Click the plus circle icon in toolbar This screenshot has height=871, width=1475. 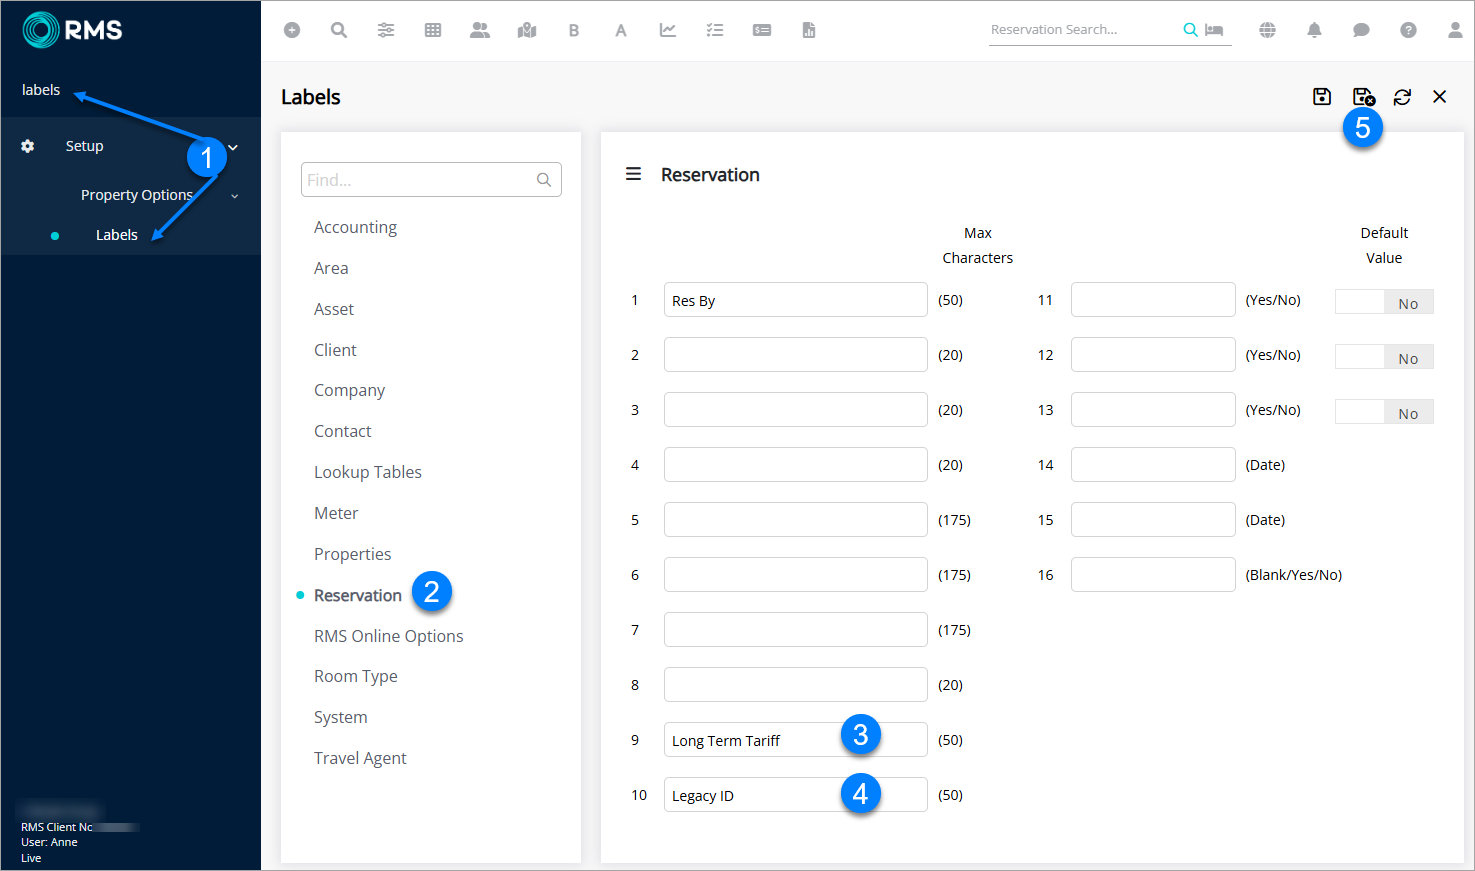(292, 30)
